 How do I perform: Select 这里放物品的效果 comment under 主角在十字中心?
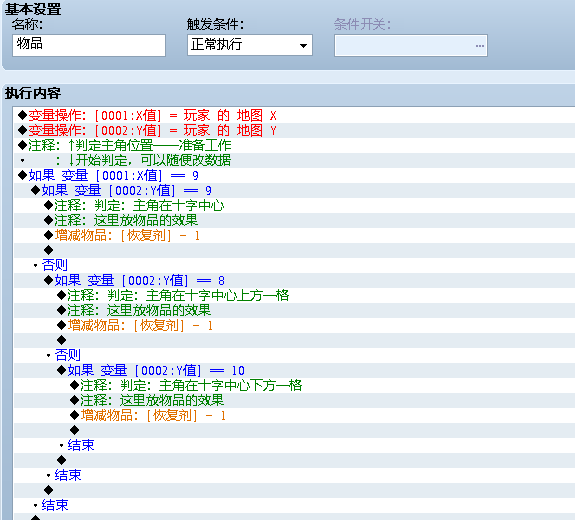[x=121, y=220]
